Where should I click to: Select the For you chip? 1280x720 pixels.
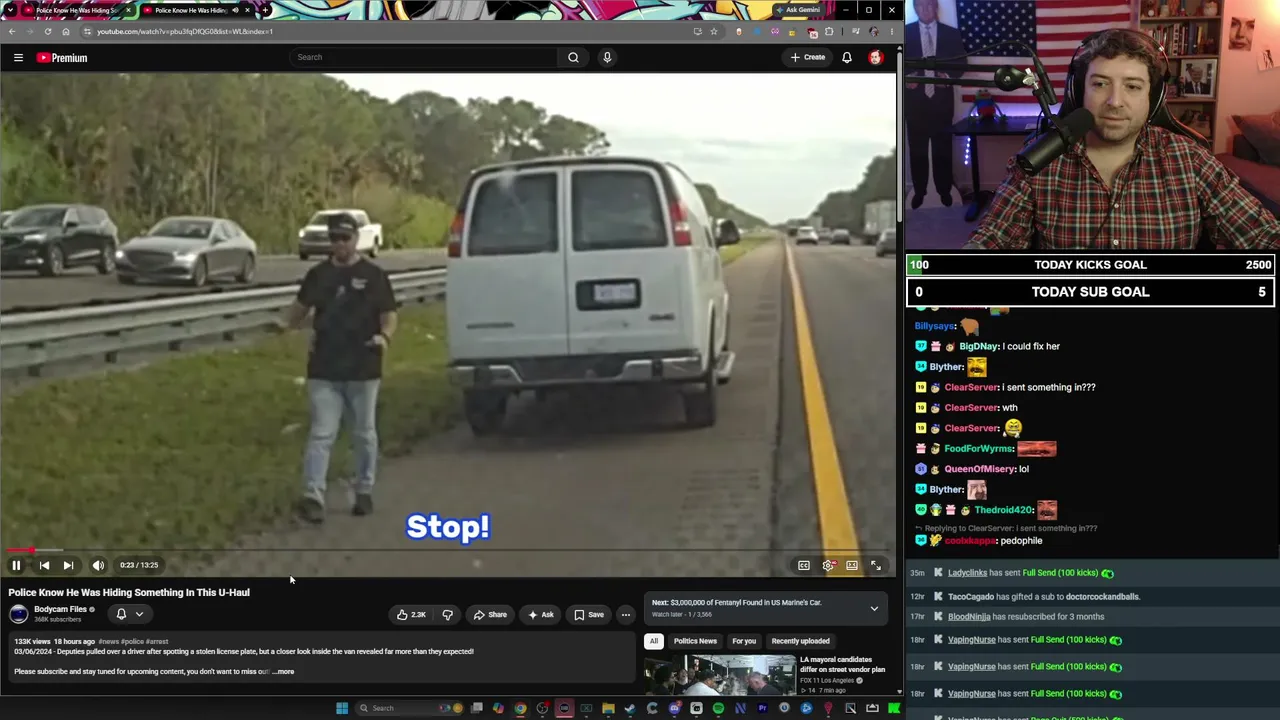click(744, 641)
